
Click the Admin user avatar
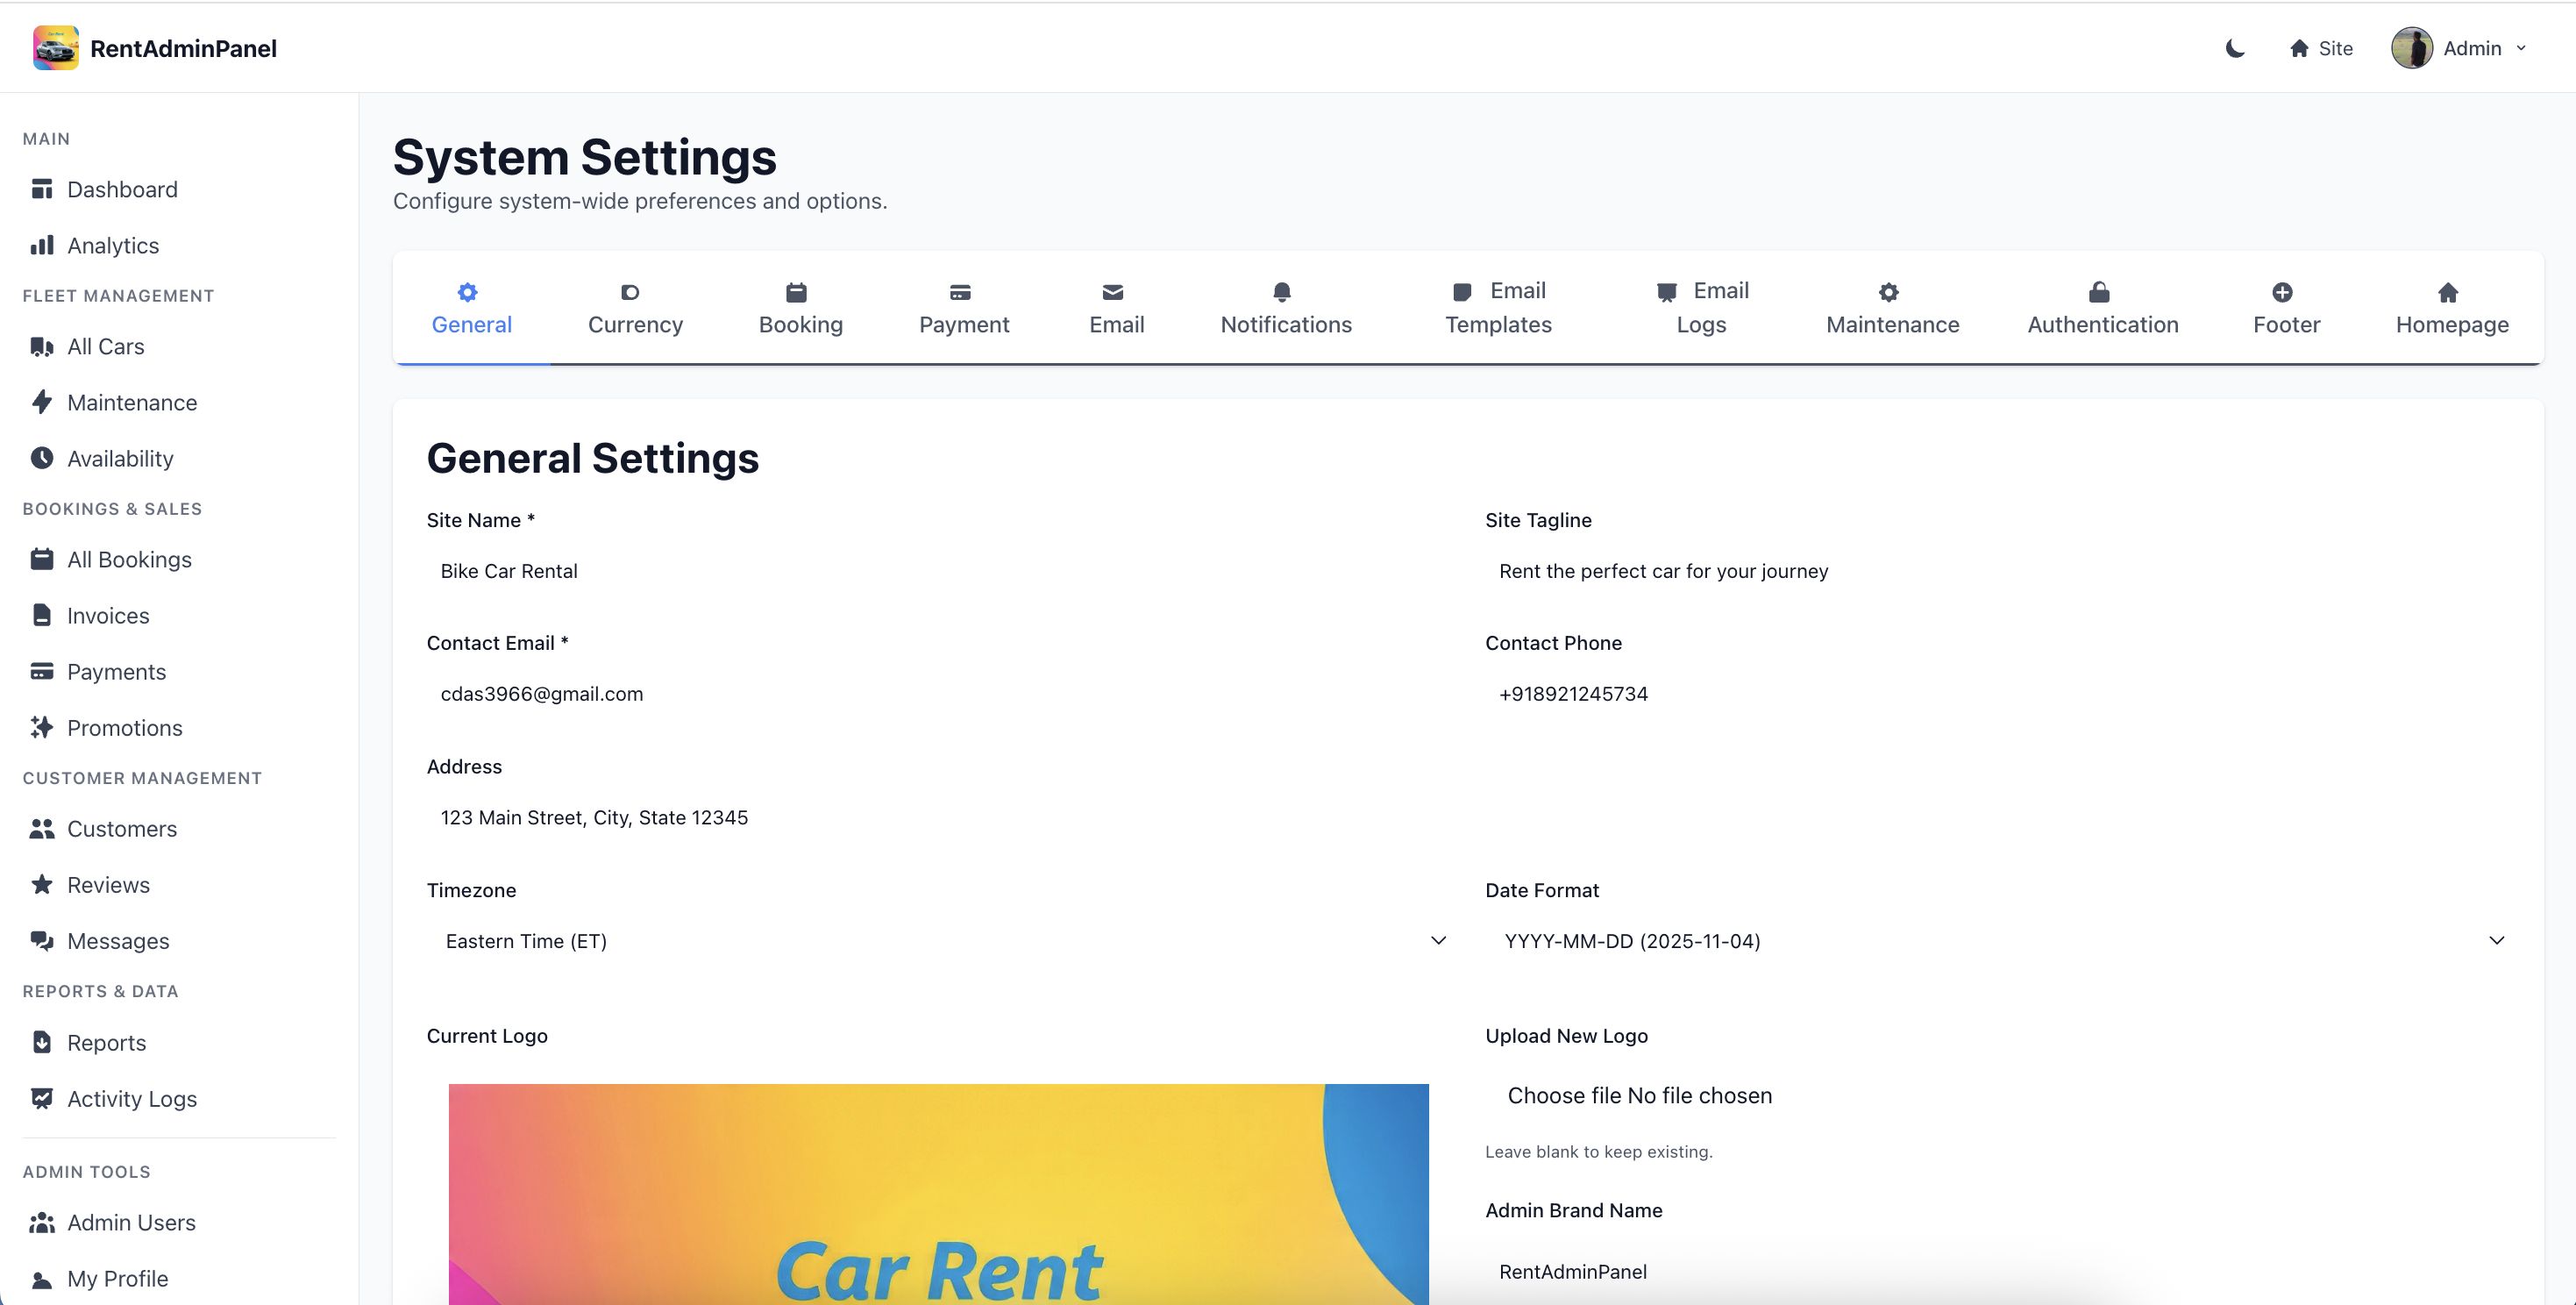2411,48
